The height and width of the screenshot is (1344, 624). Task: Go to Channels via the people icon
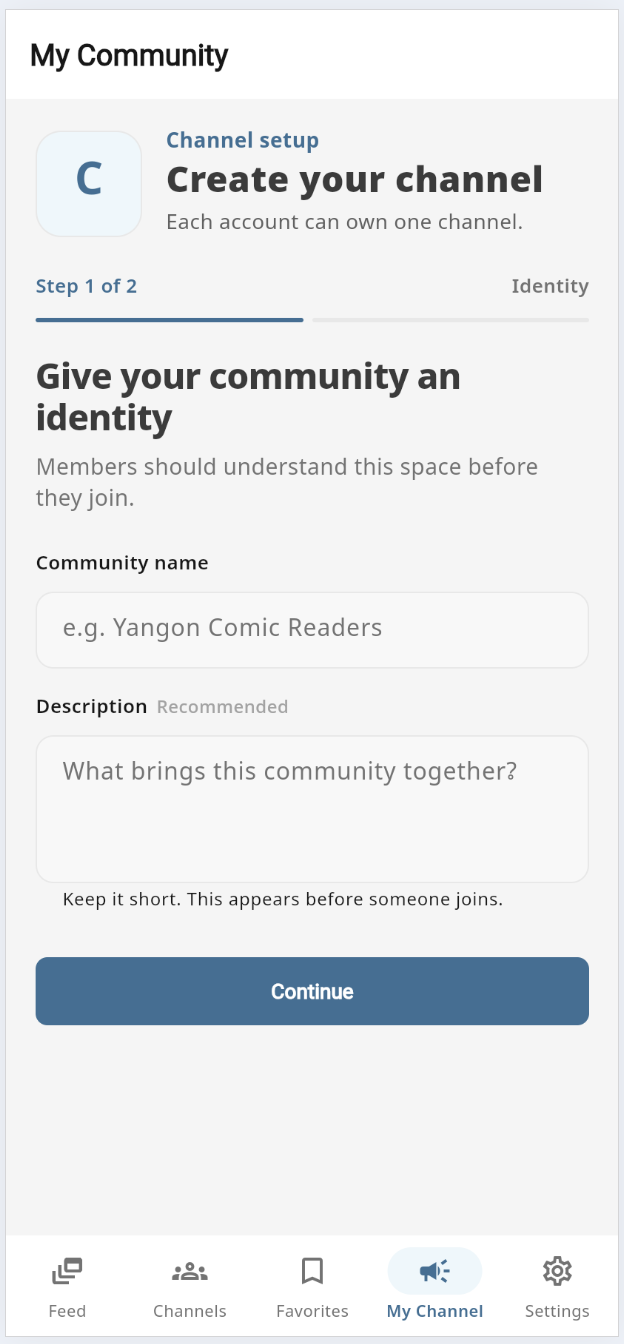[190, 1271]
